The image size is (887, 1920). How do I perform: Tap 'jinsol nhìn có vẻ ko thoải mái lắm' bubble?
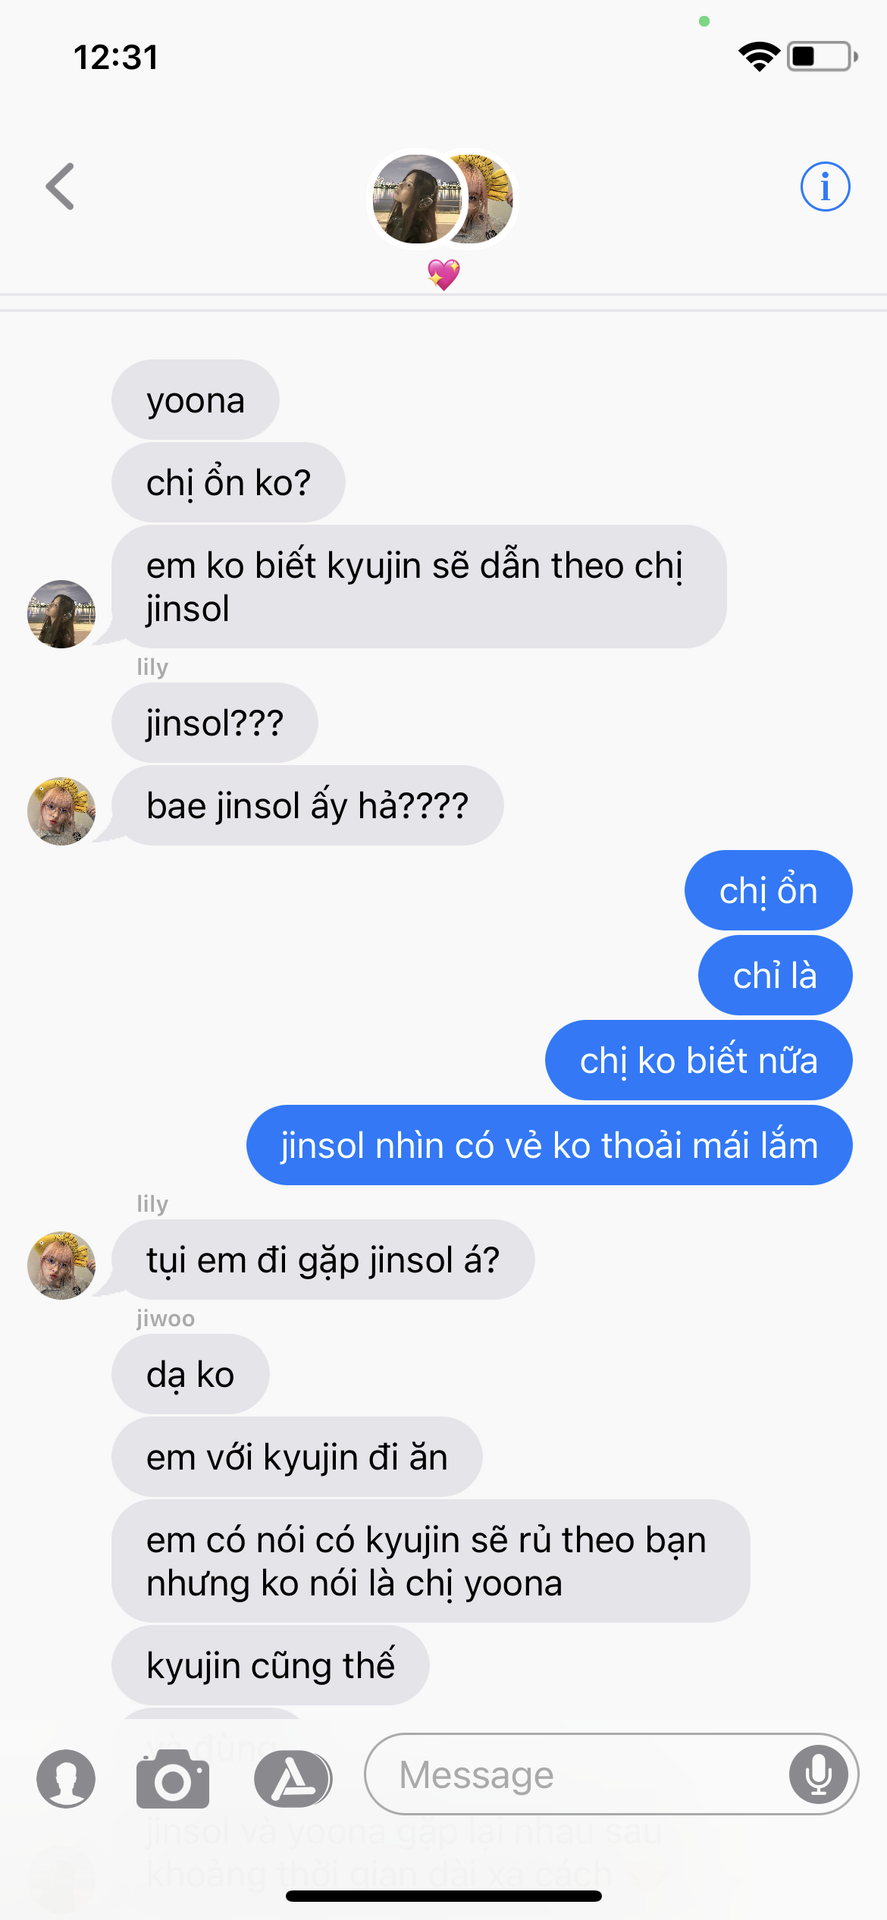549,1145
